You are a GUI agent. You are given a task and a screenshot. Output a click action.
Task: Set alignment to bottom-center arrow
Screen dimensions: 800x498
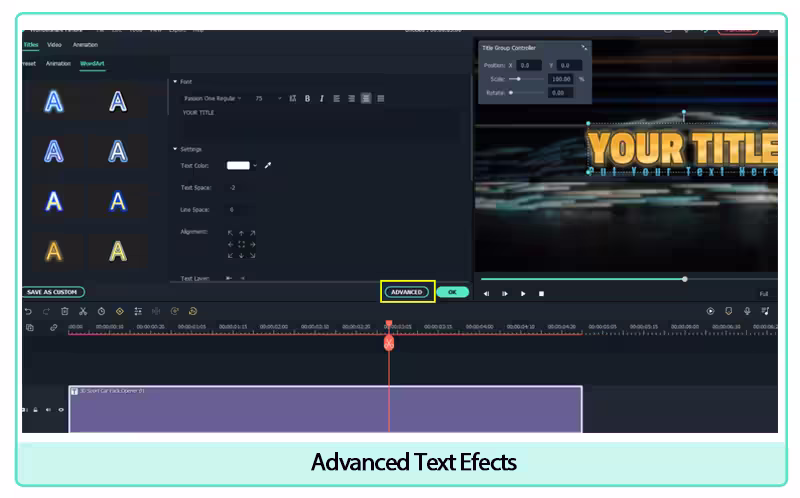coord(241,256)
